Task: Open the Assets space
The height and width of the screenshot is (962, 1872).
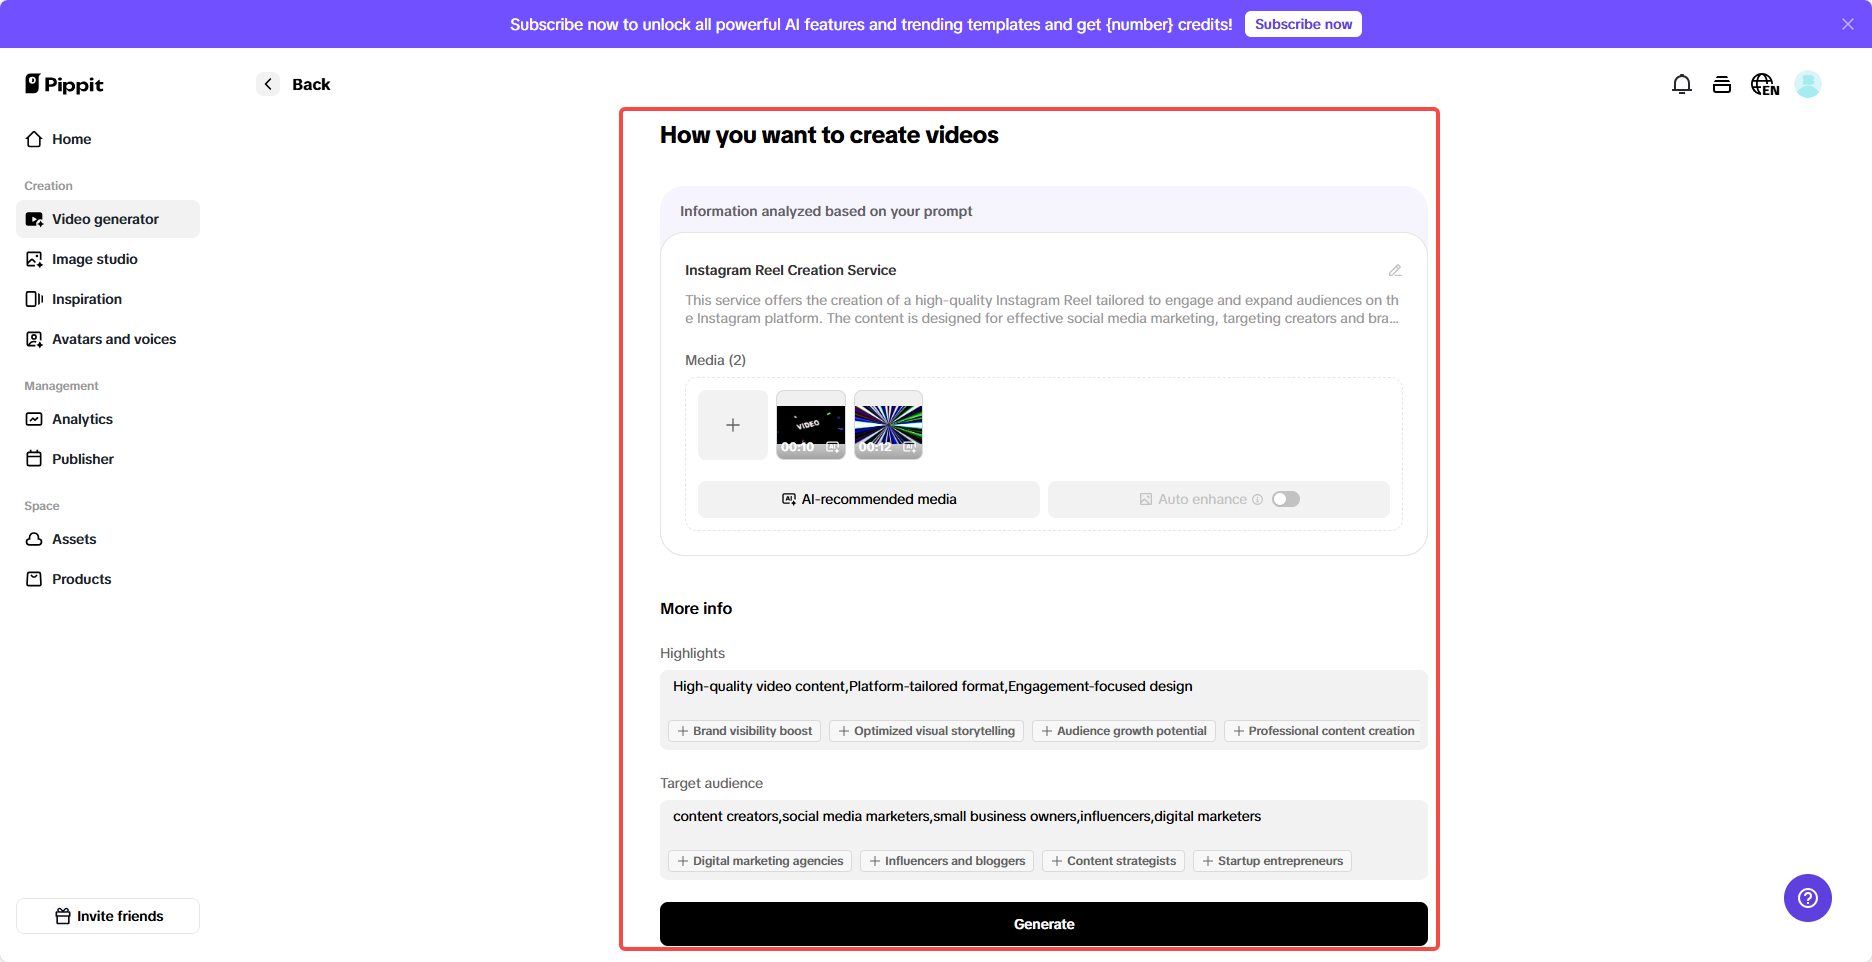Action: coord(74,538)
